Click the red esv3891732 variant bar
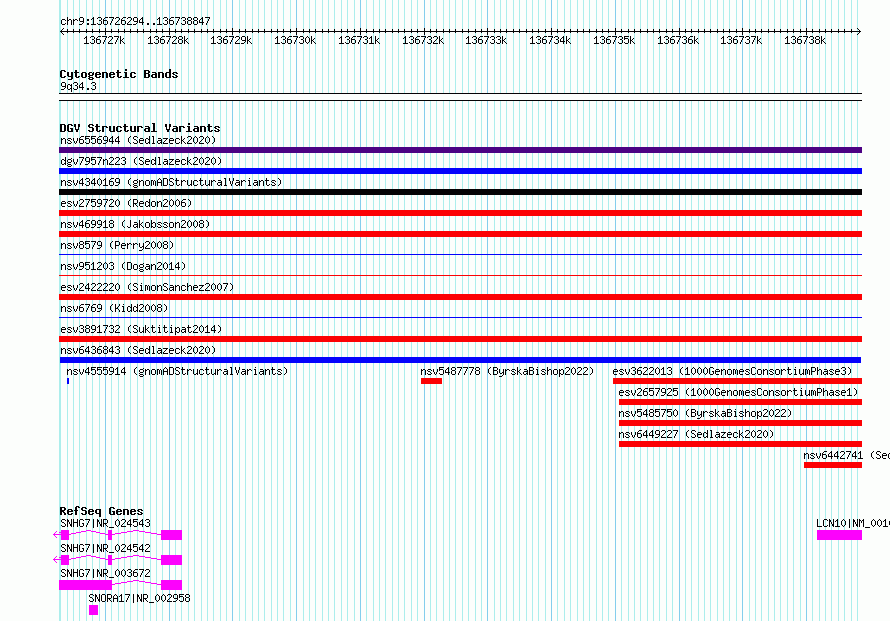The image size is (890, 621). pyautogui.click(x=460, y=339)
